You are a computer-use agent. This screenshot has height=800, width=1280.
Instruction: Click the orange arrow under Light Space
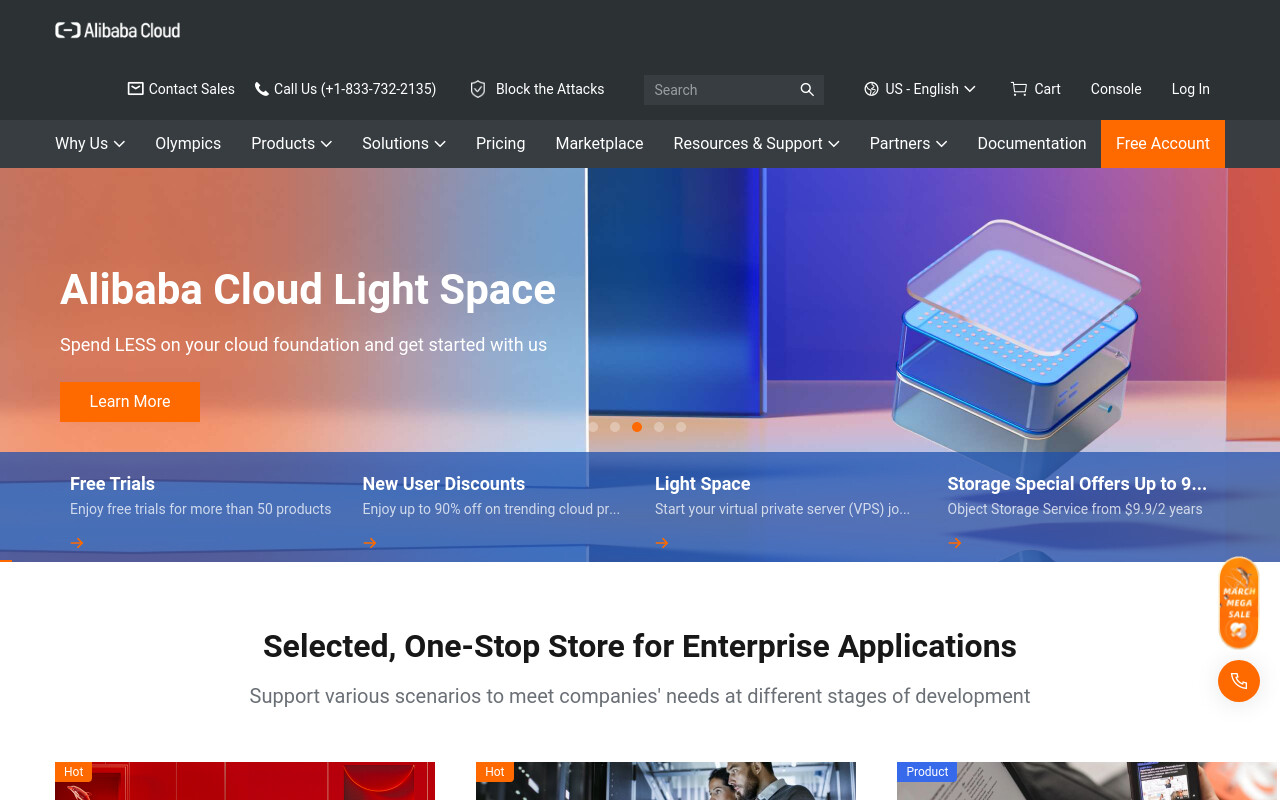point(662,543)
